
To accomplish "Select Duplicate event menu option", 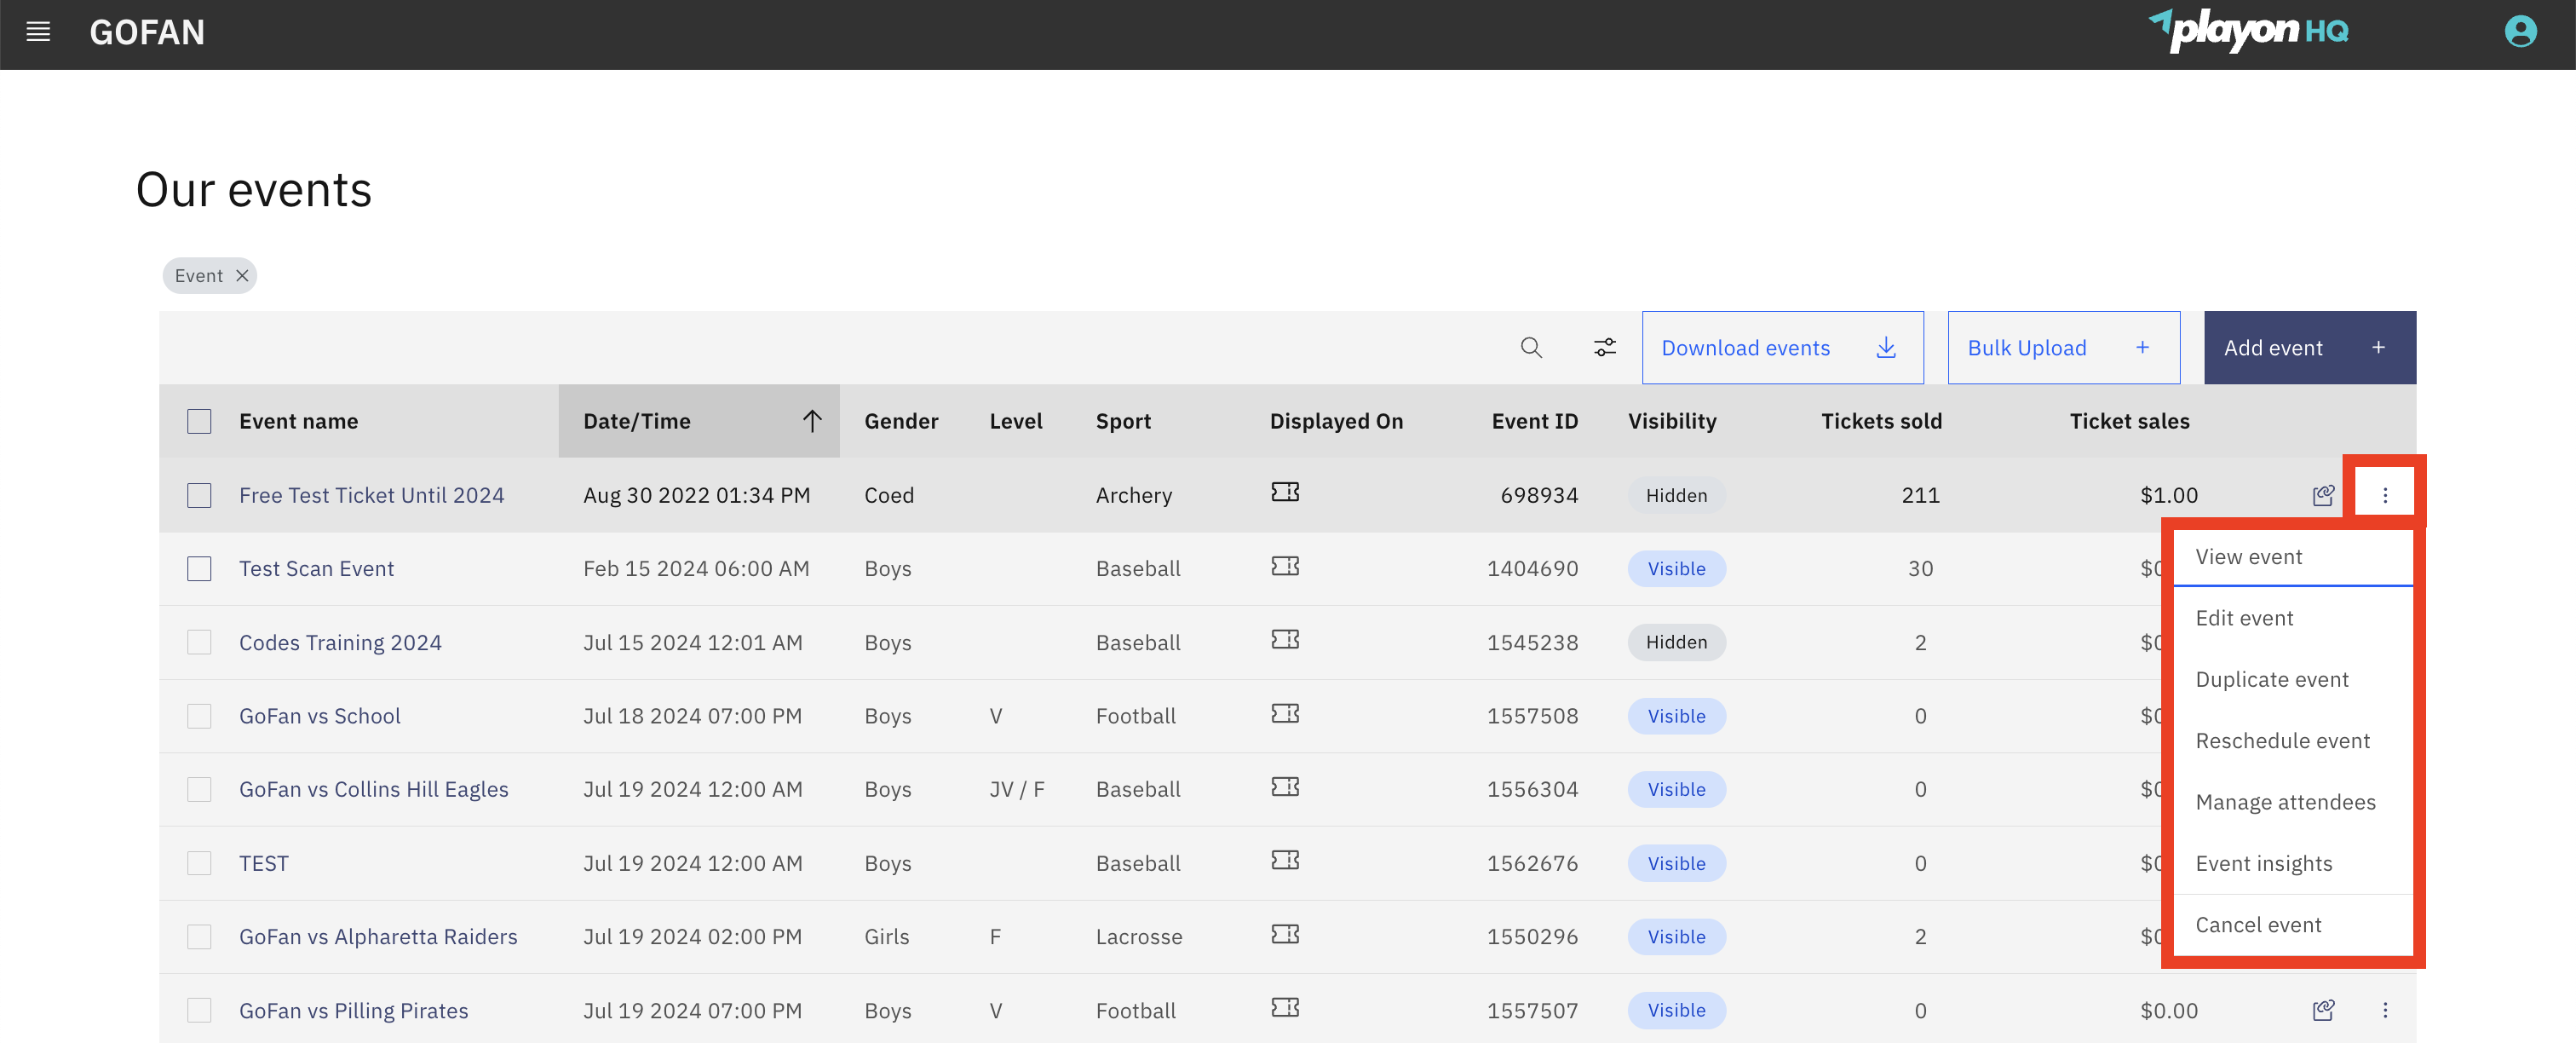I will [x=2271, y=679].
